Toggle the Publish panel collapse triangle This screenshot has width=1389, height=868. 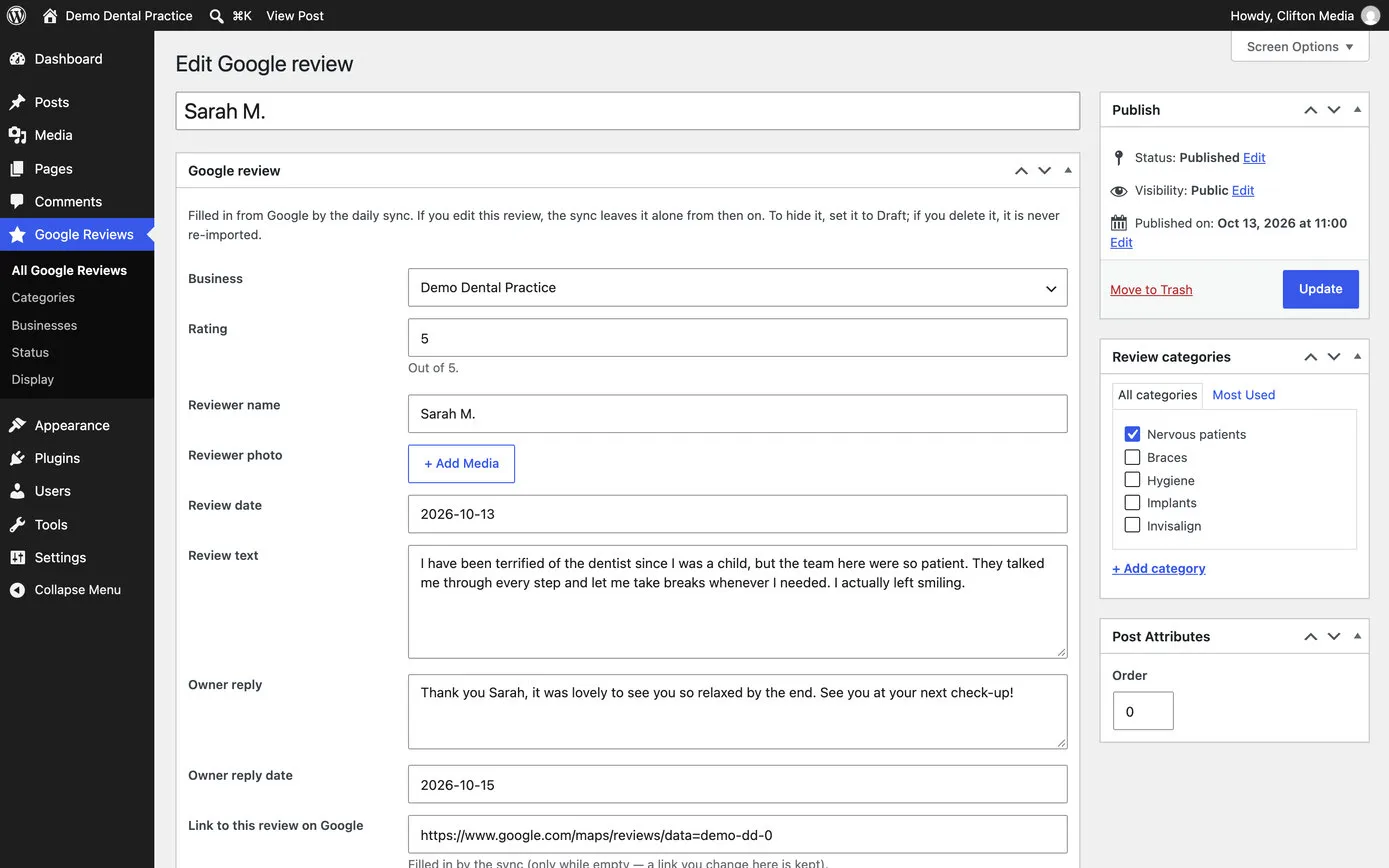click(1357, 109)
